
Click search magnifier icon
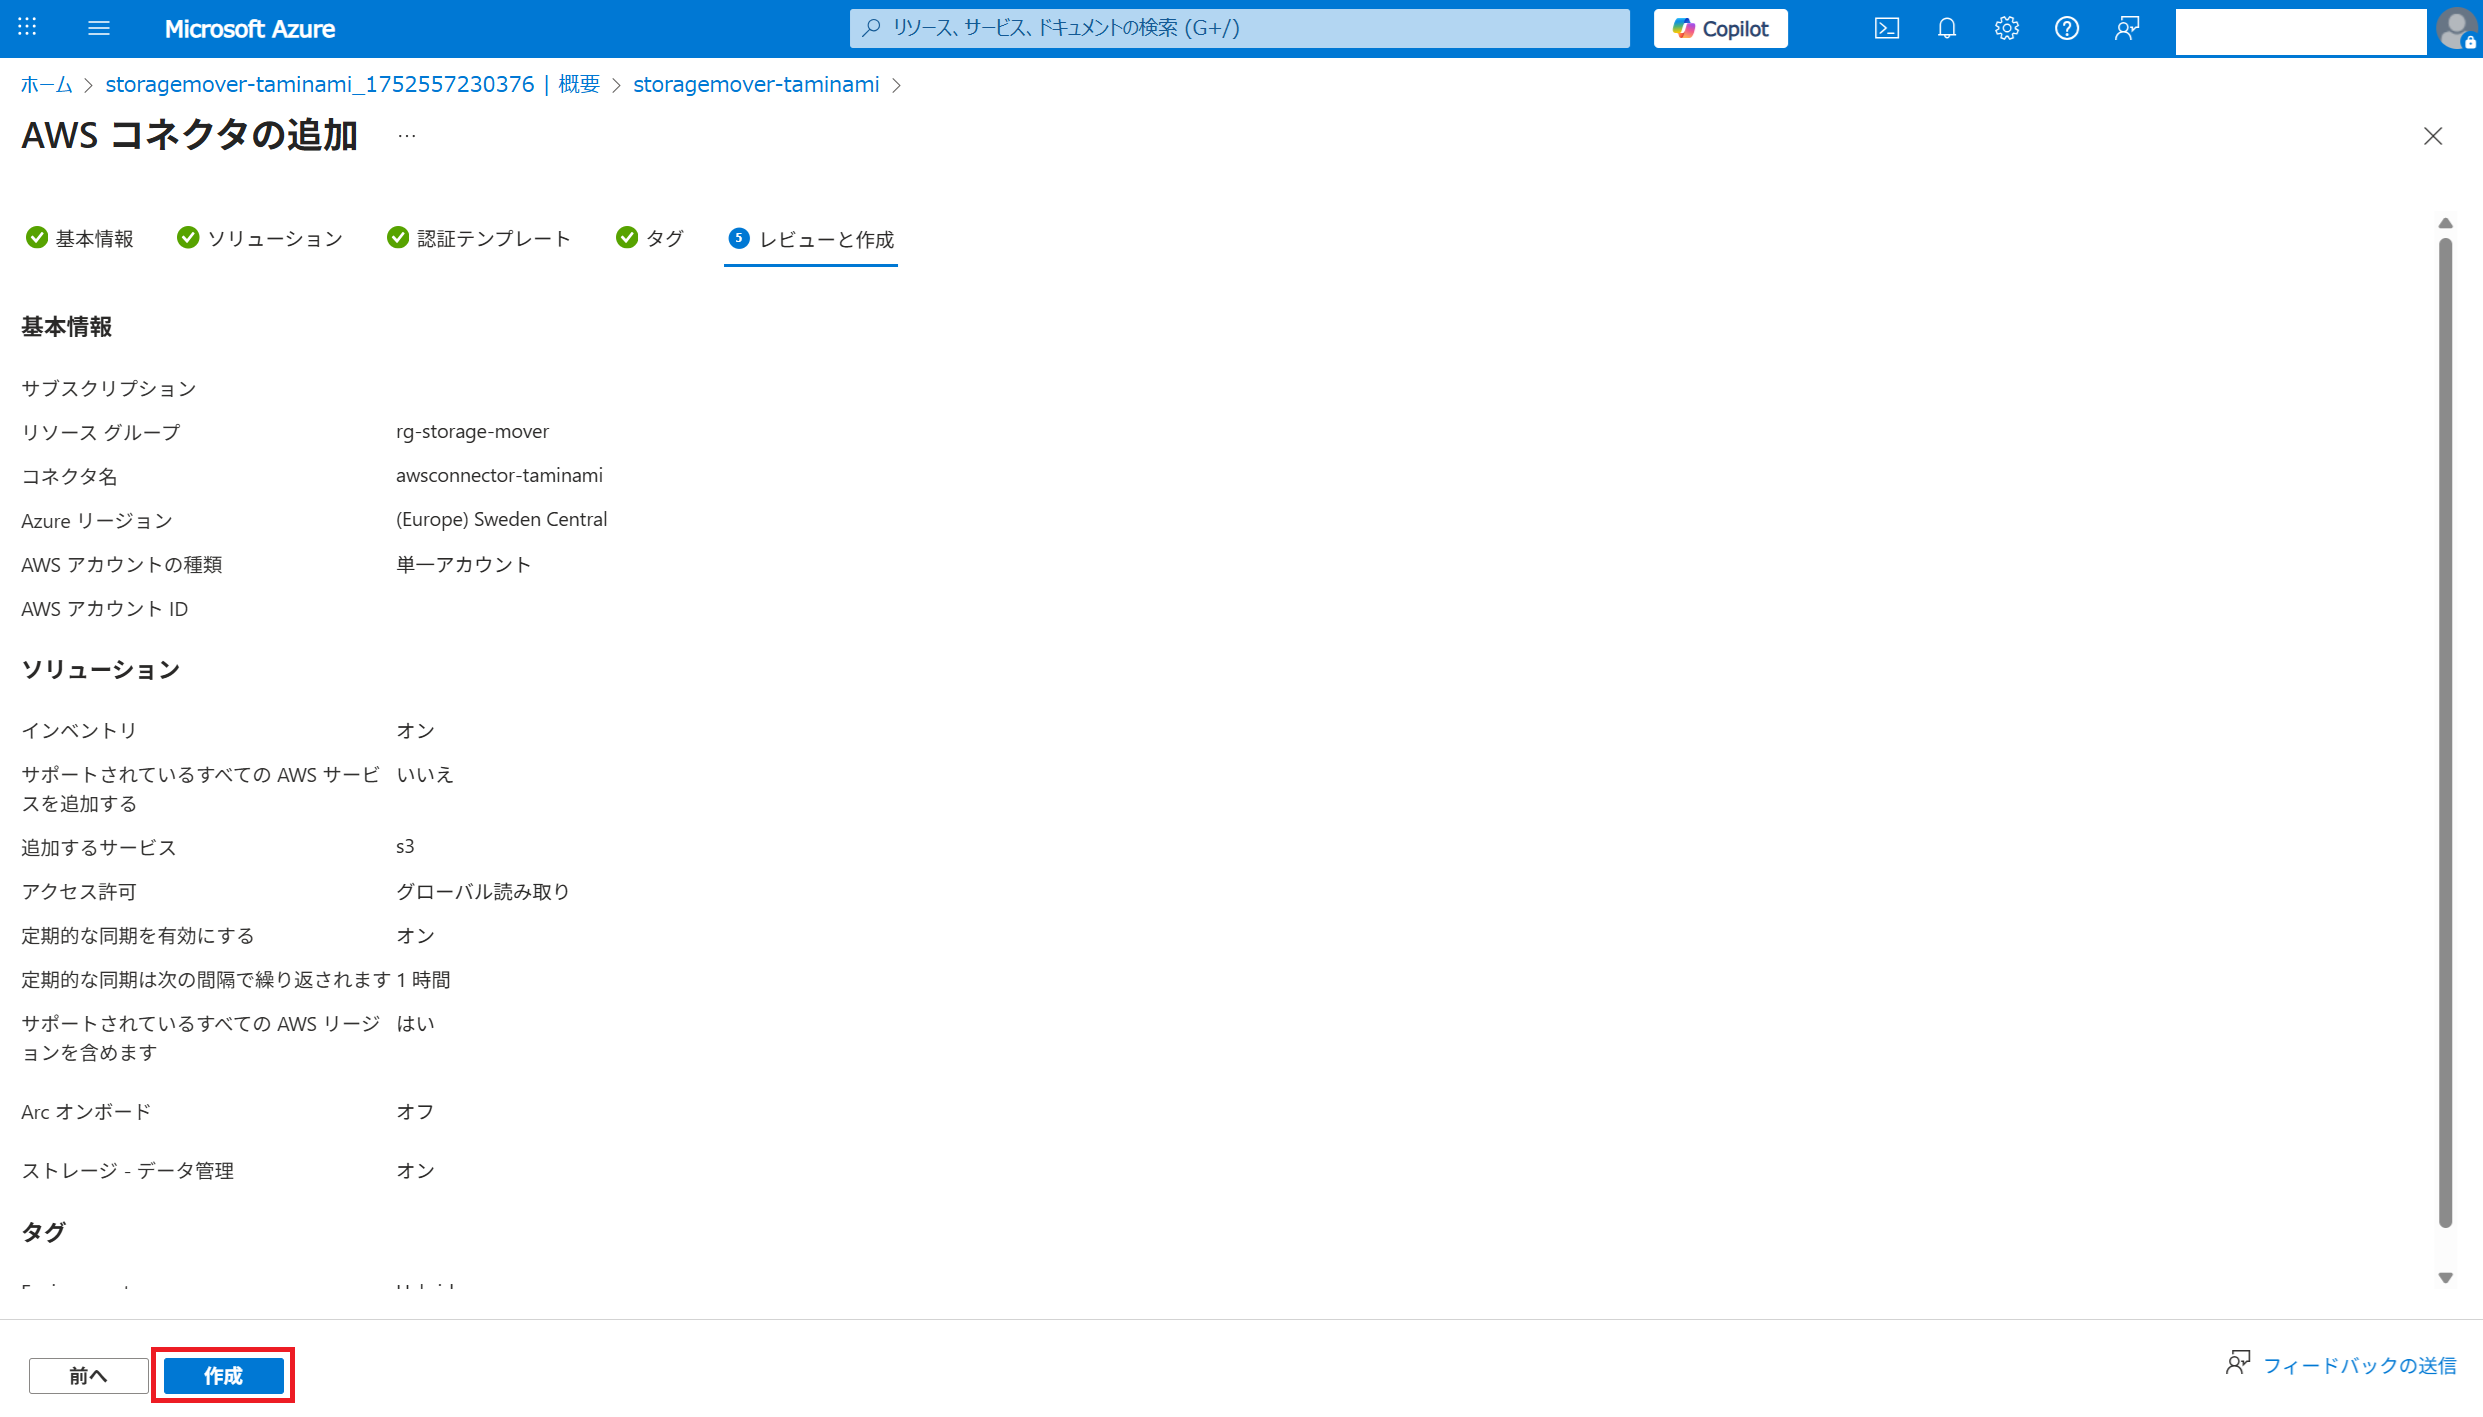pos(872,28)
